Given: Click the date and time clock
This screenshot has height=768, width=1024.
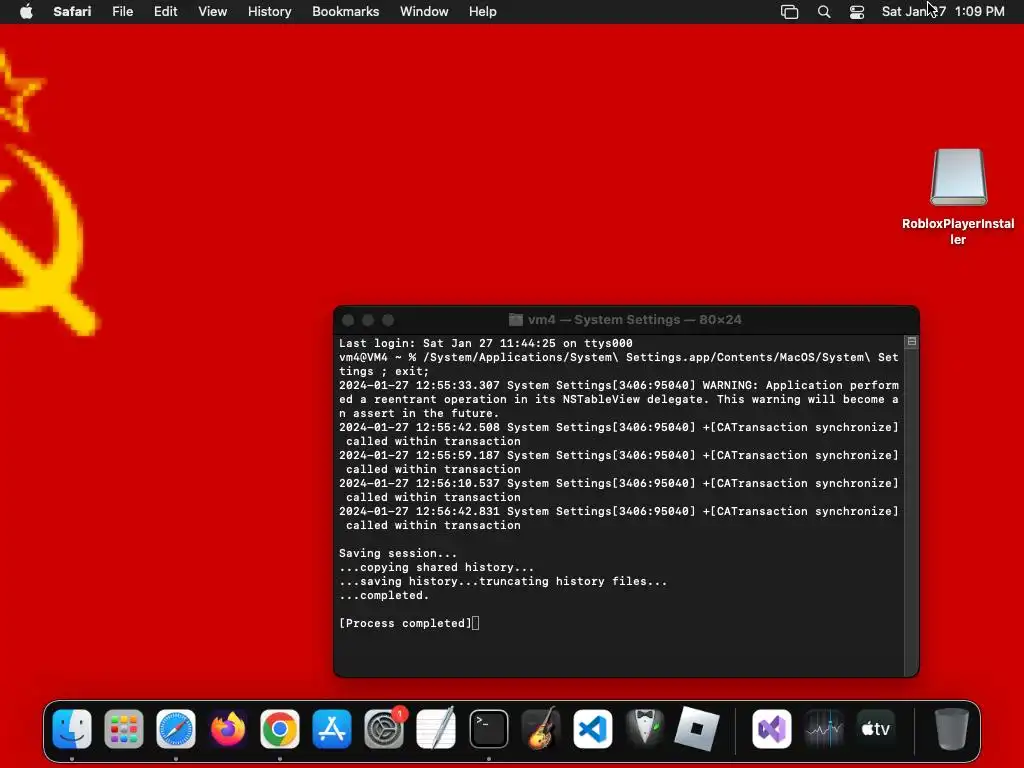Looking at the screenshot, I should (943, 12).
